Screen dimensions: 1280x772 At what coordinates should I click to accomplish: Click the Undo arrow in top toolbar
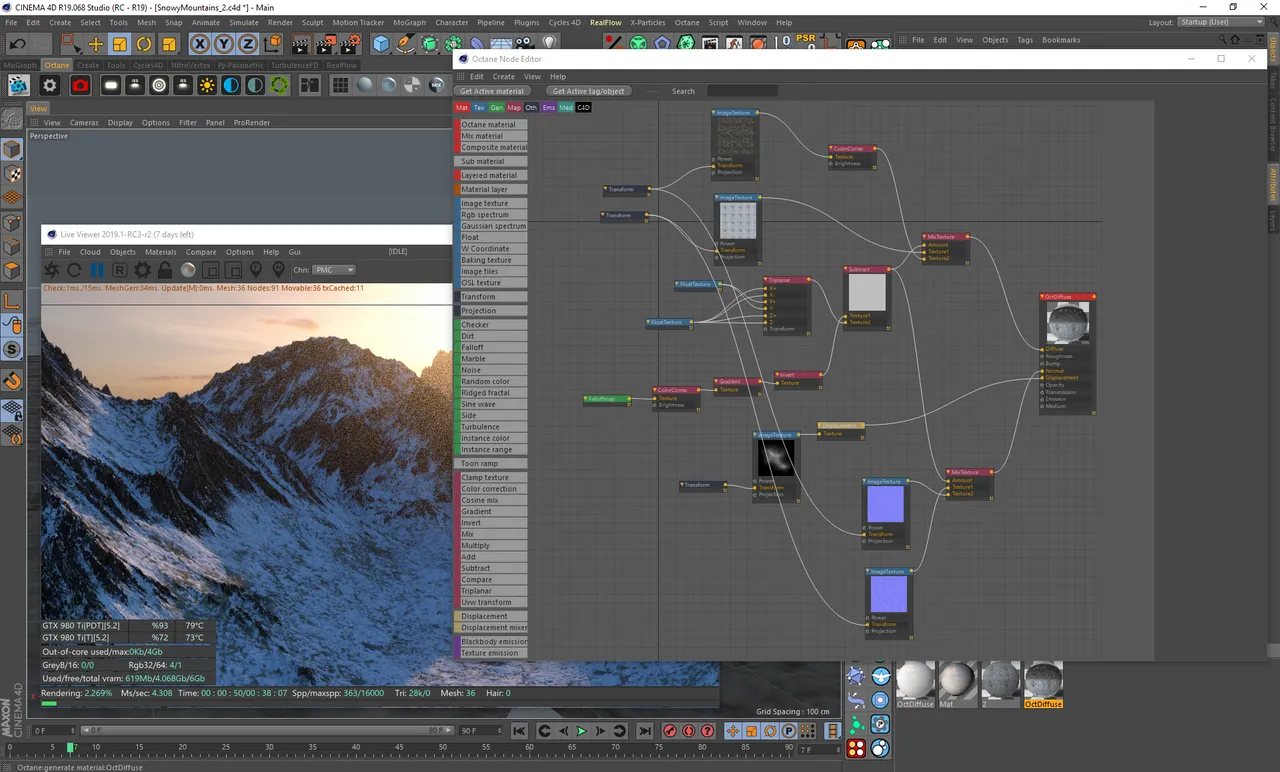(x=18, y=44)
